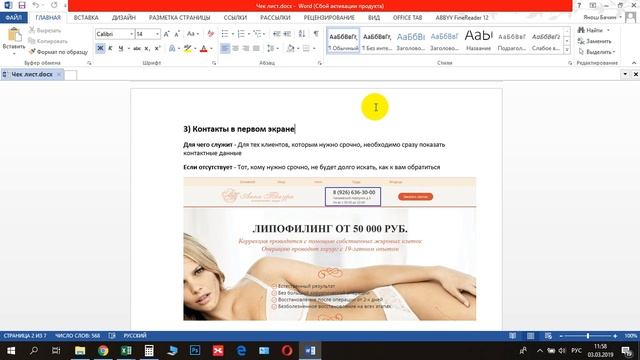Increase paragraph indent
The width and height of the screenshot is (640, 360).
(x=287, y=34)
